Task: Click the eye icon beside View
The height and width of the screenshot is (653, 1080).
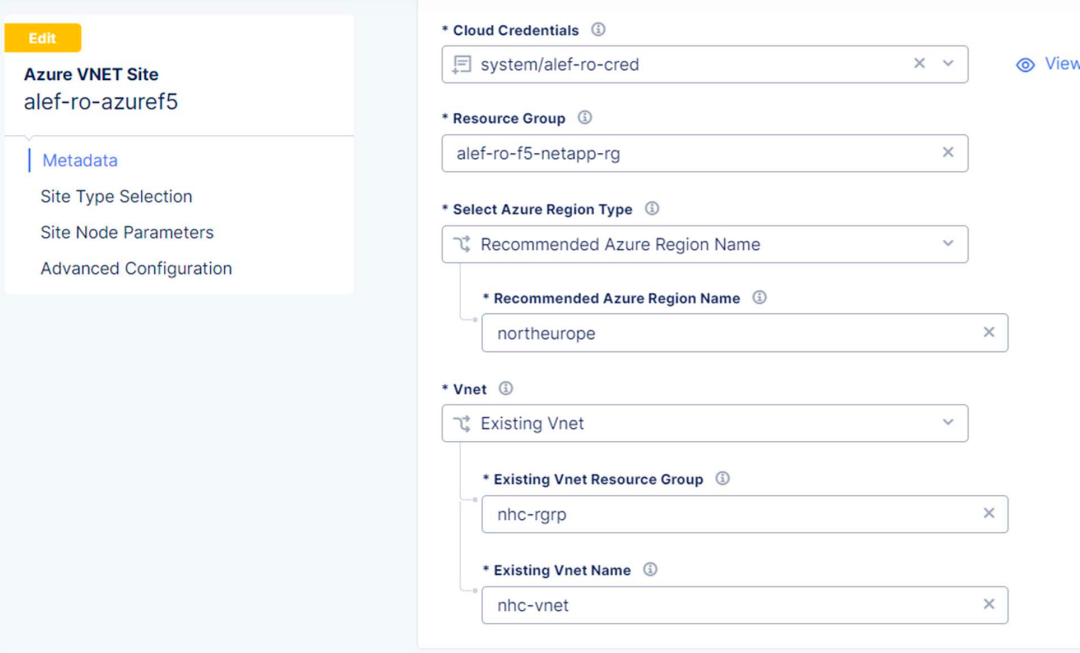Action: (x=1026, y=65)
